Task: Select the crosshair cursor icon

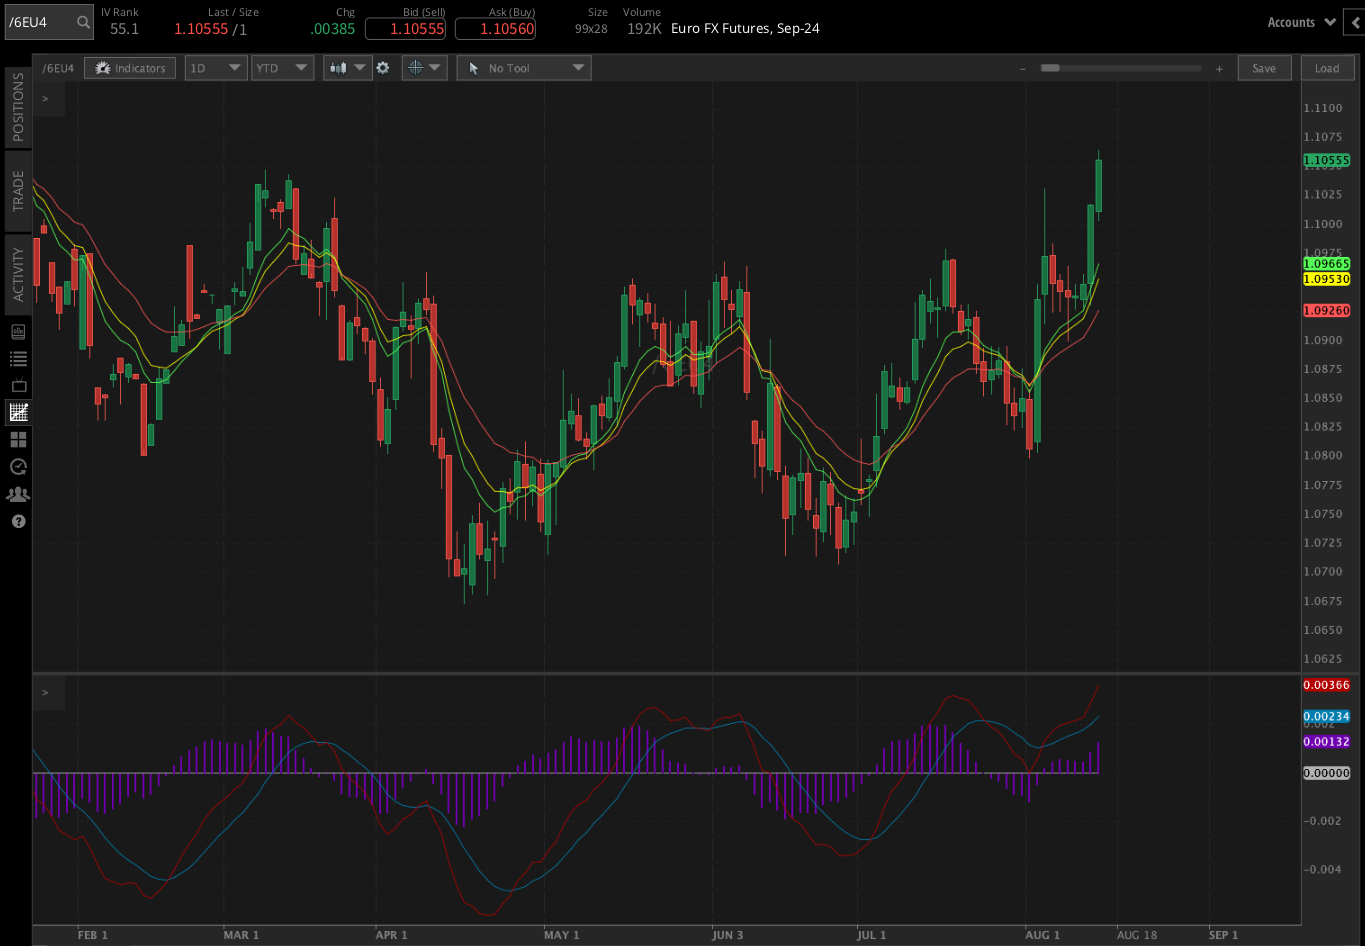Action: [417, 67]
